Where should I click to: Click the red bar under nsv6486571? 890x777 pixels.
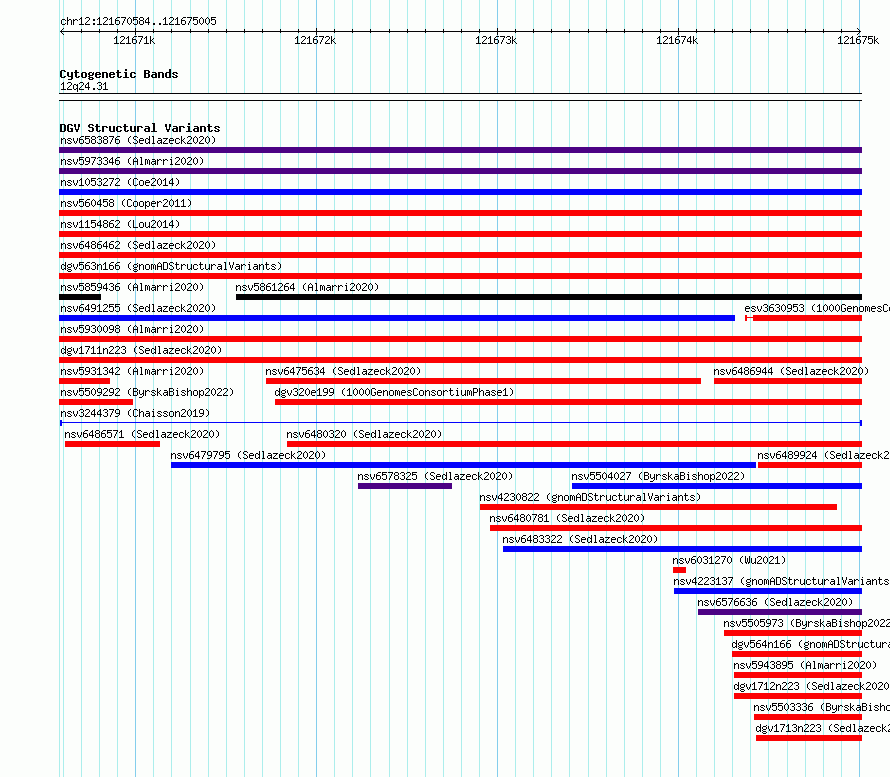click(112, 444)
